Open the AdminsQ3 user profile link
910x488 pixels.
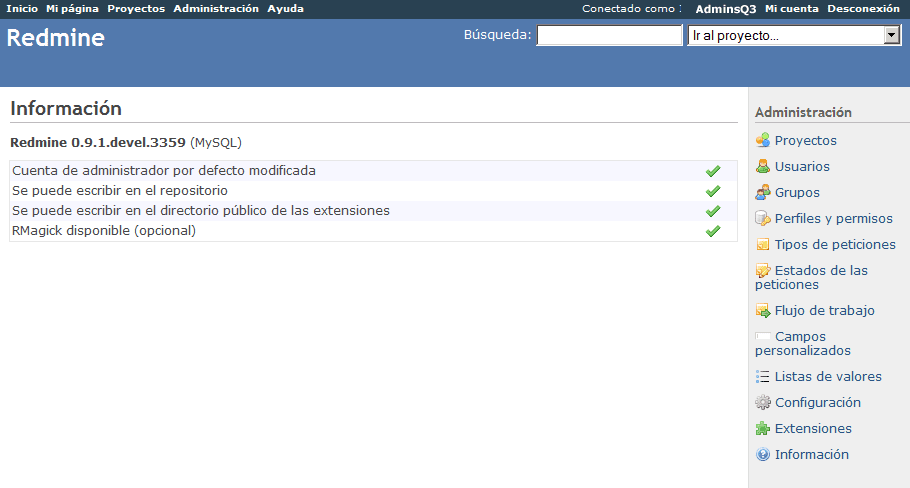pyautogui.click(x=726, y=9)
